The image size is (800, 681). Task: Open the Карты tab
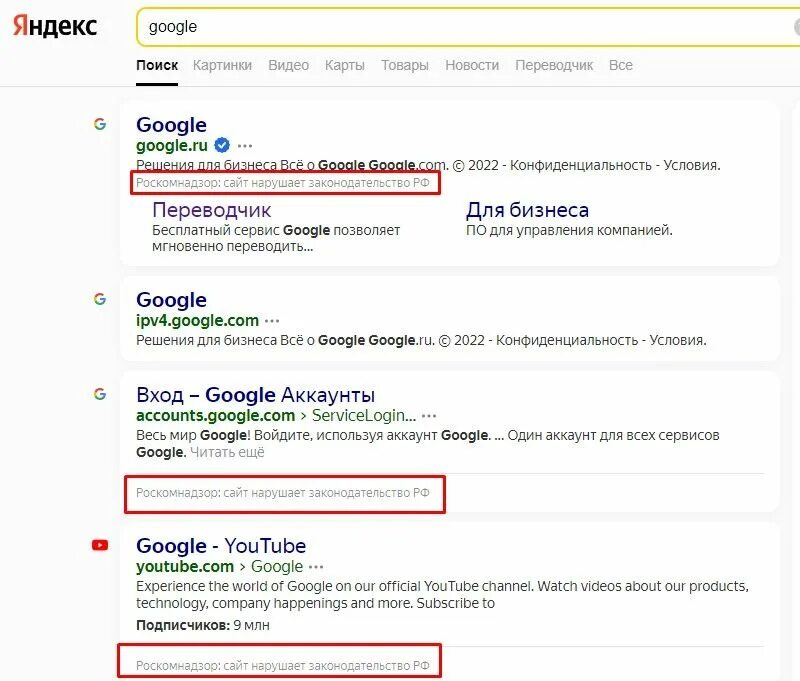[345, 65]
